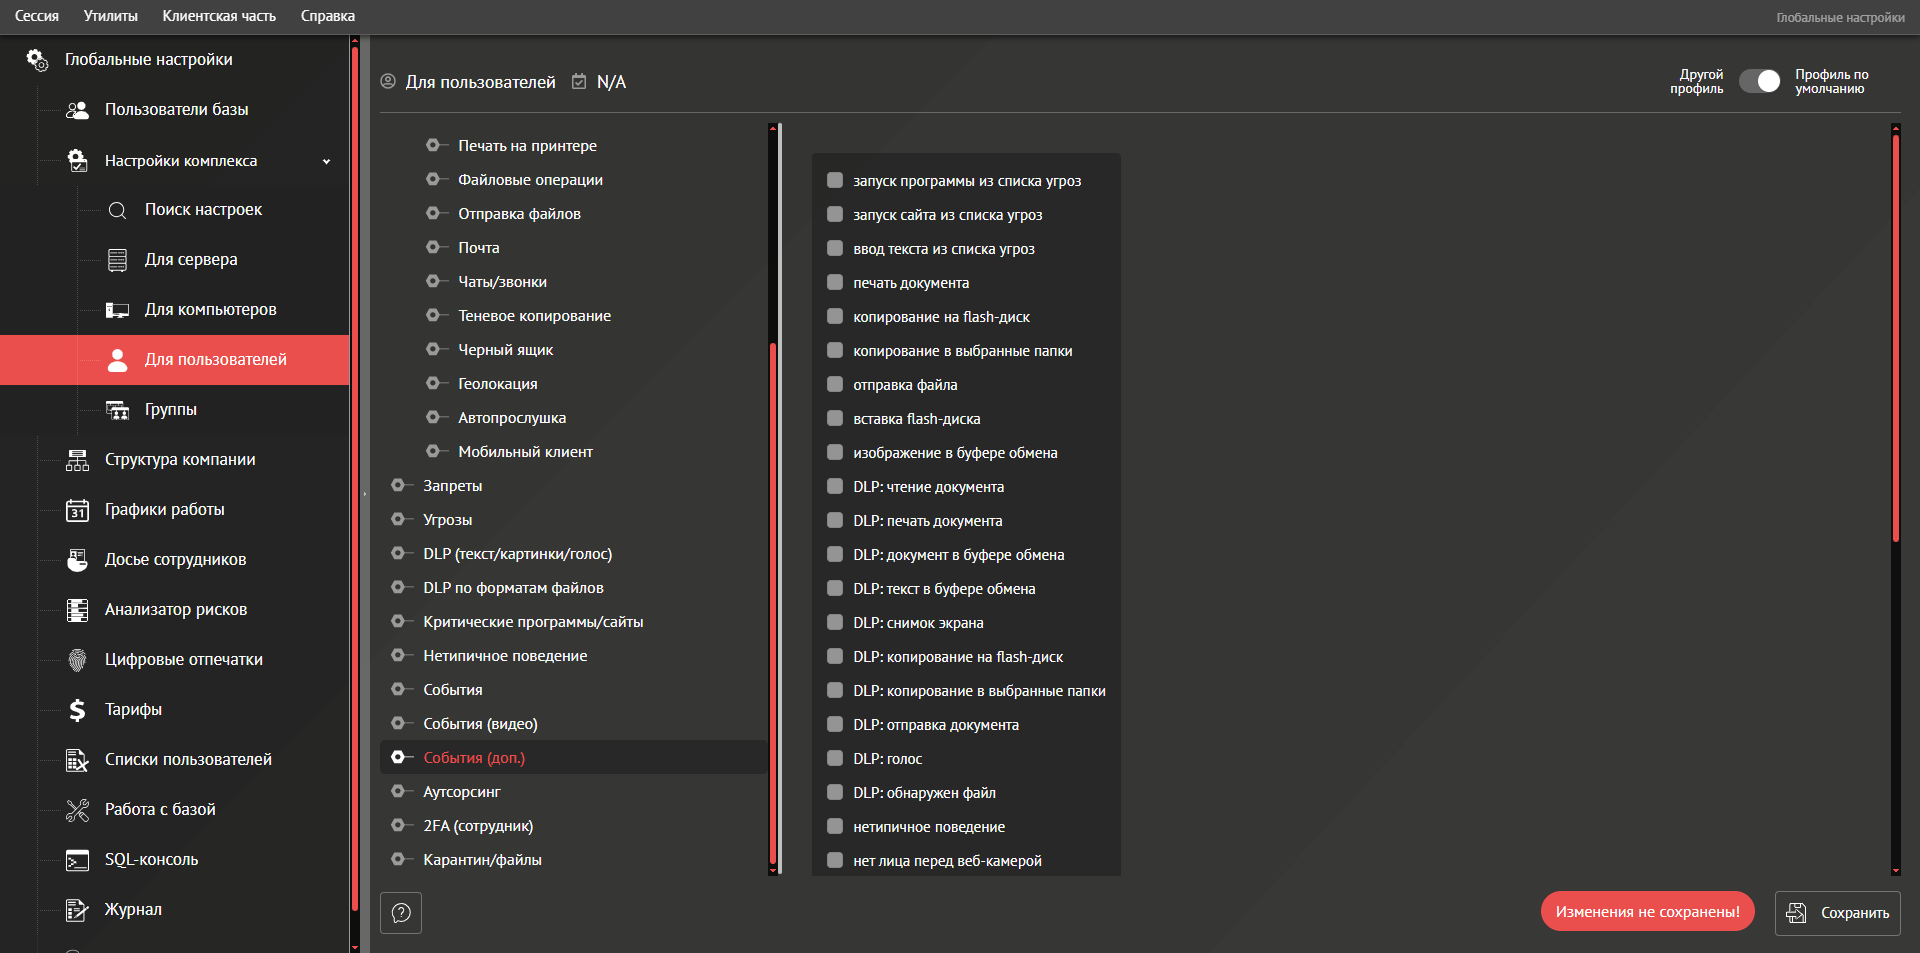Click the Работа с базой tools icon
This screenshot has width=1920, height=953.
click(77, 810)
